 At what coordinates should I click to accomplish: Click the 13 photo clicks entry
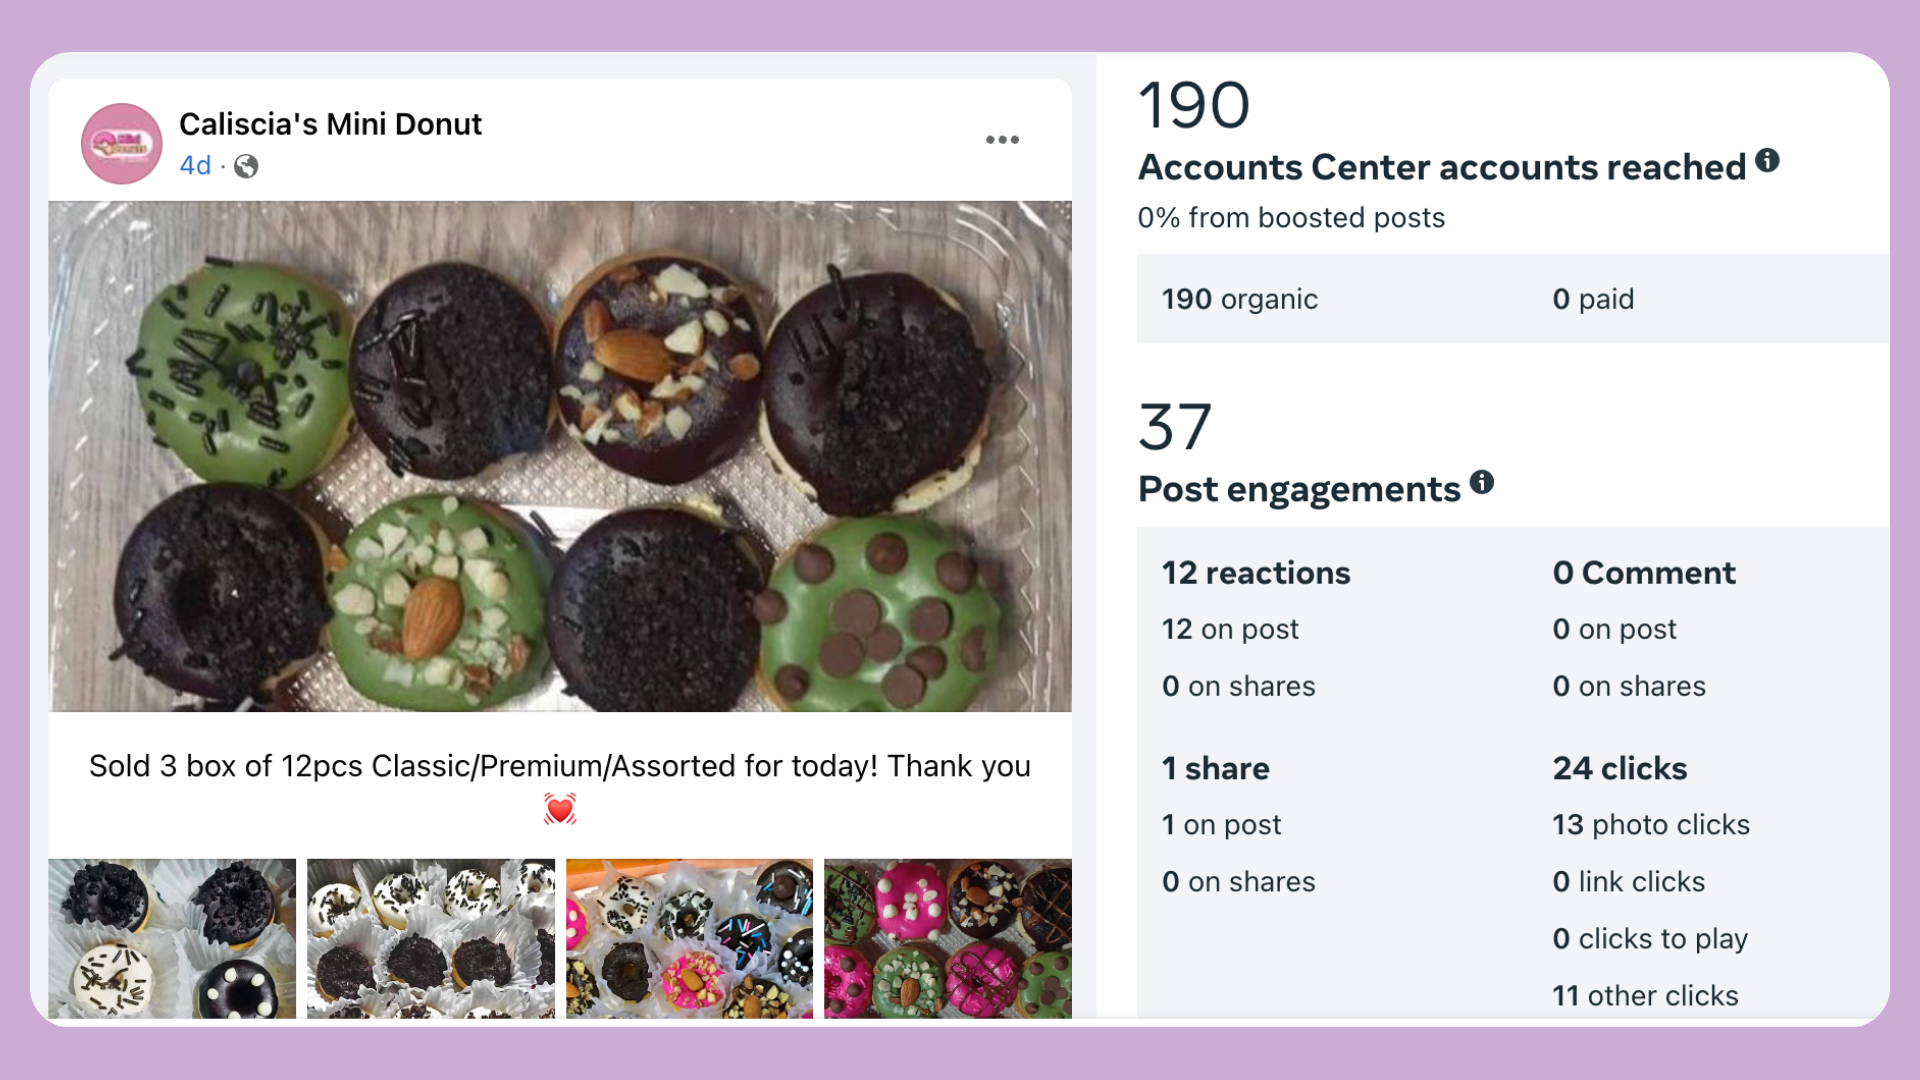tap(1650, 825)
